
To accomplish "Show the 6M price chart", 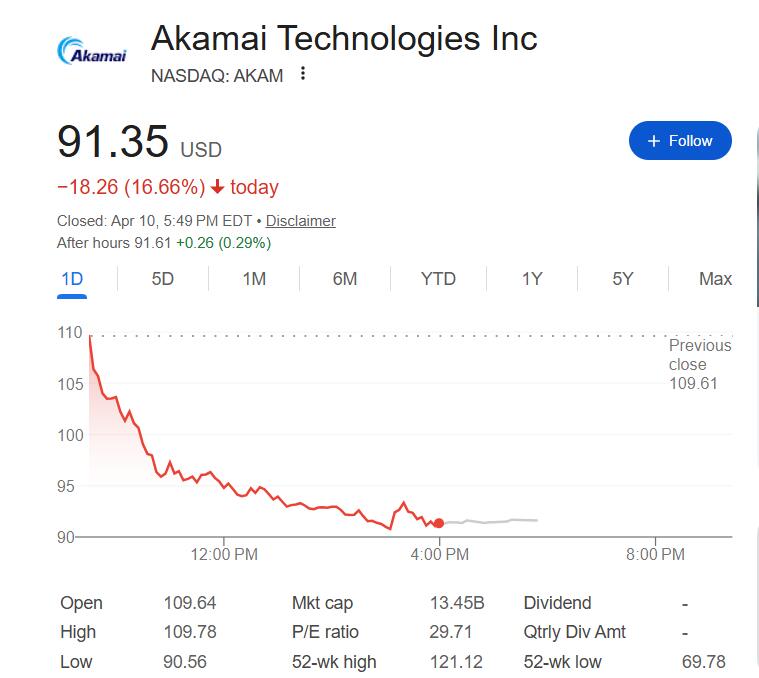I will pos(345,279).
